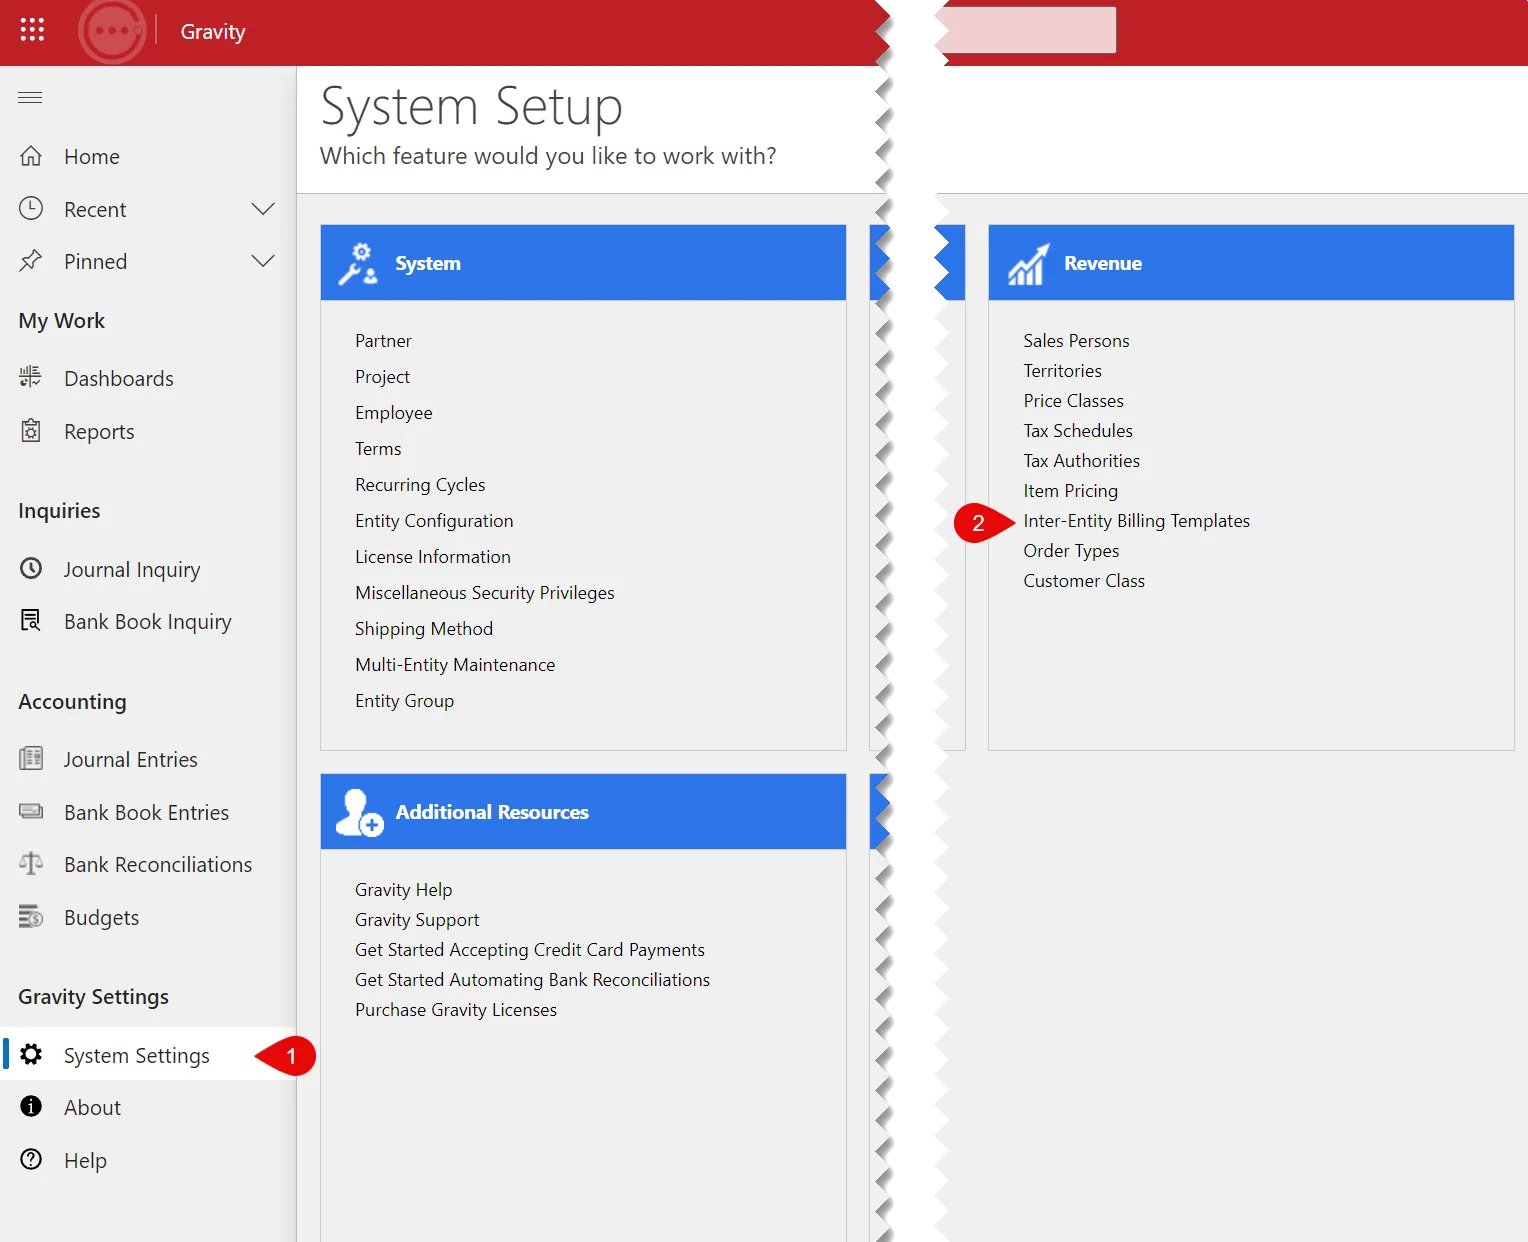Expand the Recent section chevron
The image size is (1528, 1242).
point(263,209)
